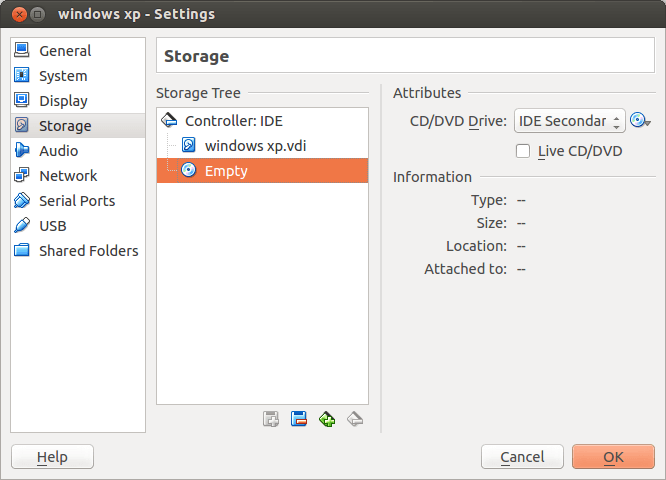Image resolution: width=666 pixels, height=480 pixels.
Task: Open the choose virtual CD/DVD disk menu
Action: click(640, 121)
